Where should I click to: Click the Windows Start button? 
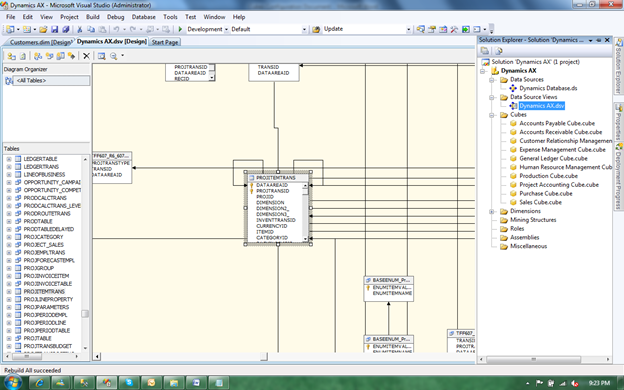tap(13, 382)
